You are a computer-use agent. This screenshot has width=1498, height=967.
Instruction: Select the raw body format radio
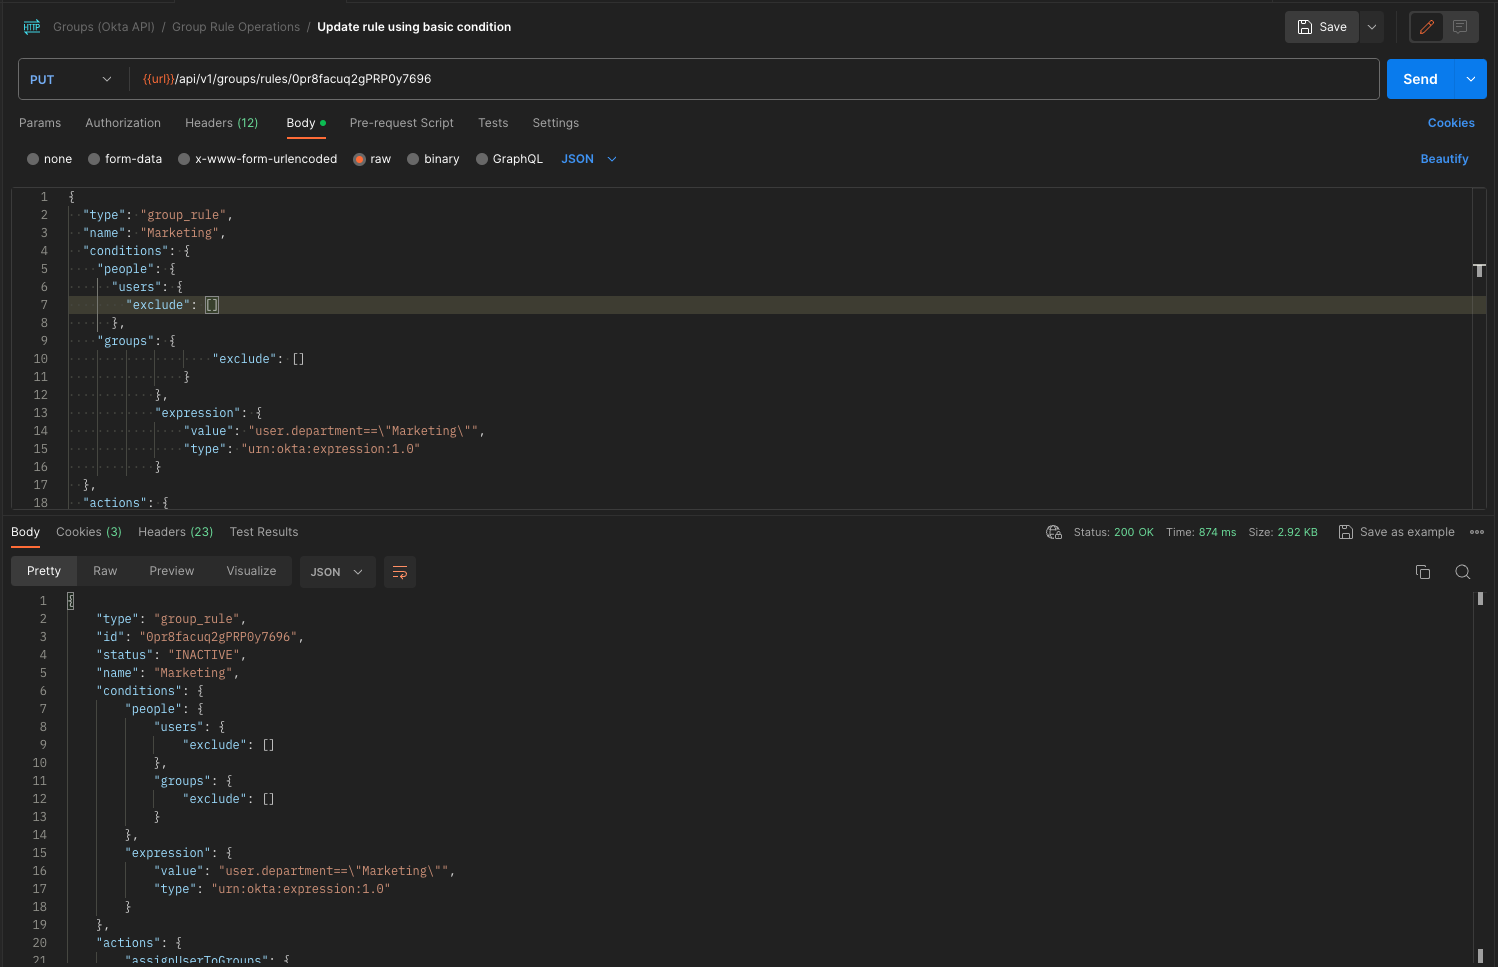[359, 158]
